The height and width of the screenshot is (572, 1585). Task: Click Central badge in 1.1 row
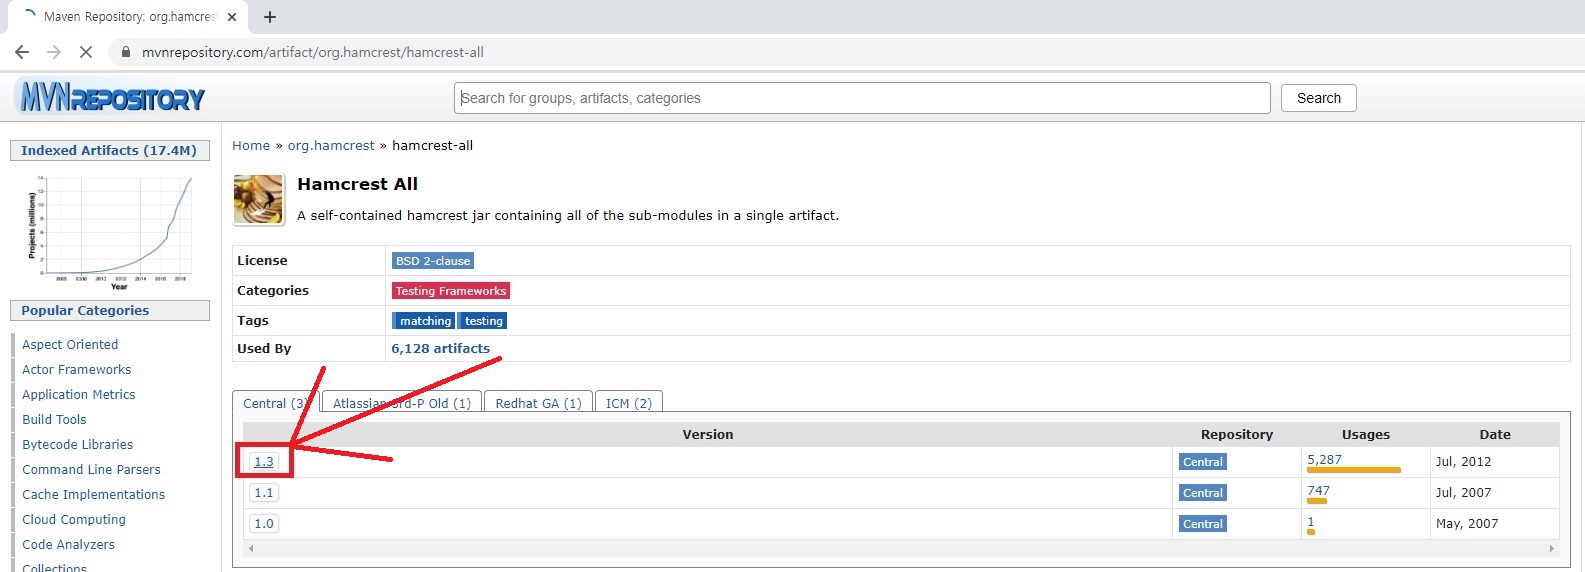[1202, 493]
